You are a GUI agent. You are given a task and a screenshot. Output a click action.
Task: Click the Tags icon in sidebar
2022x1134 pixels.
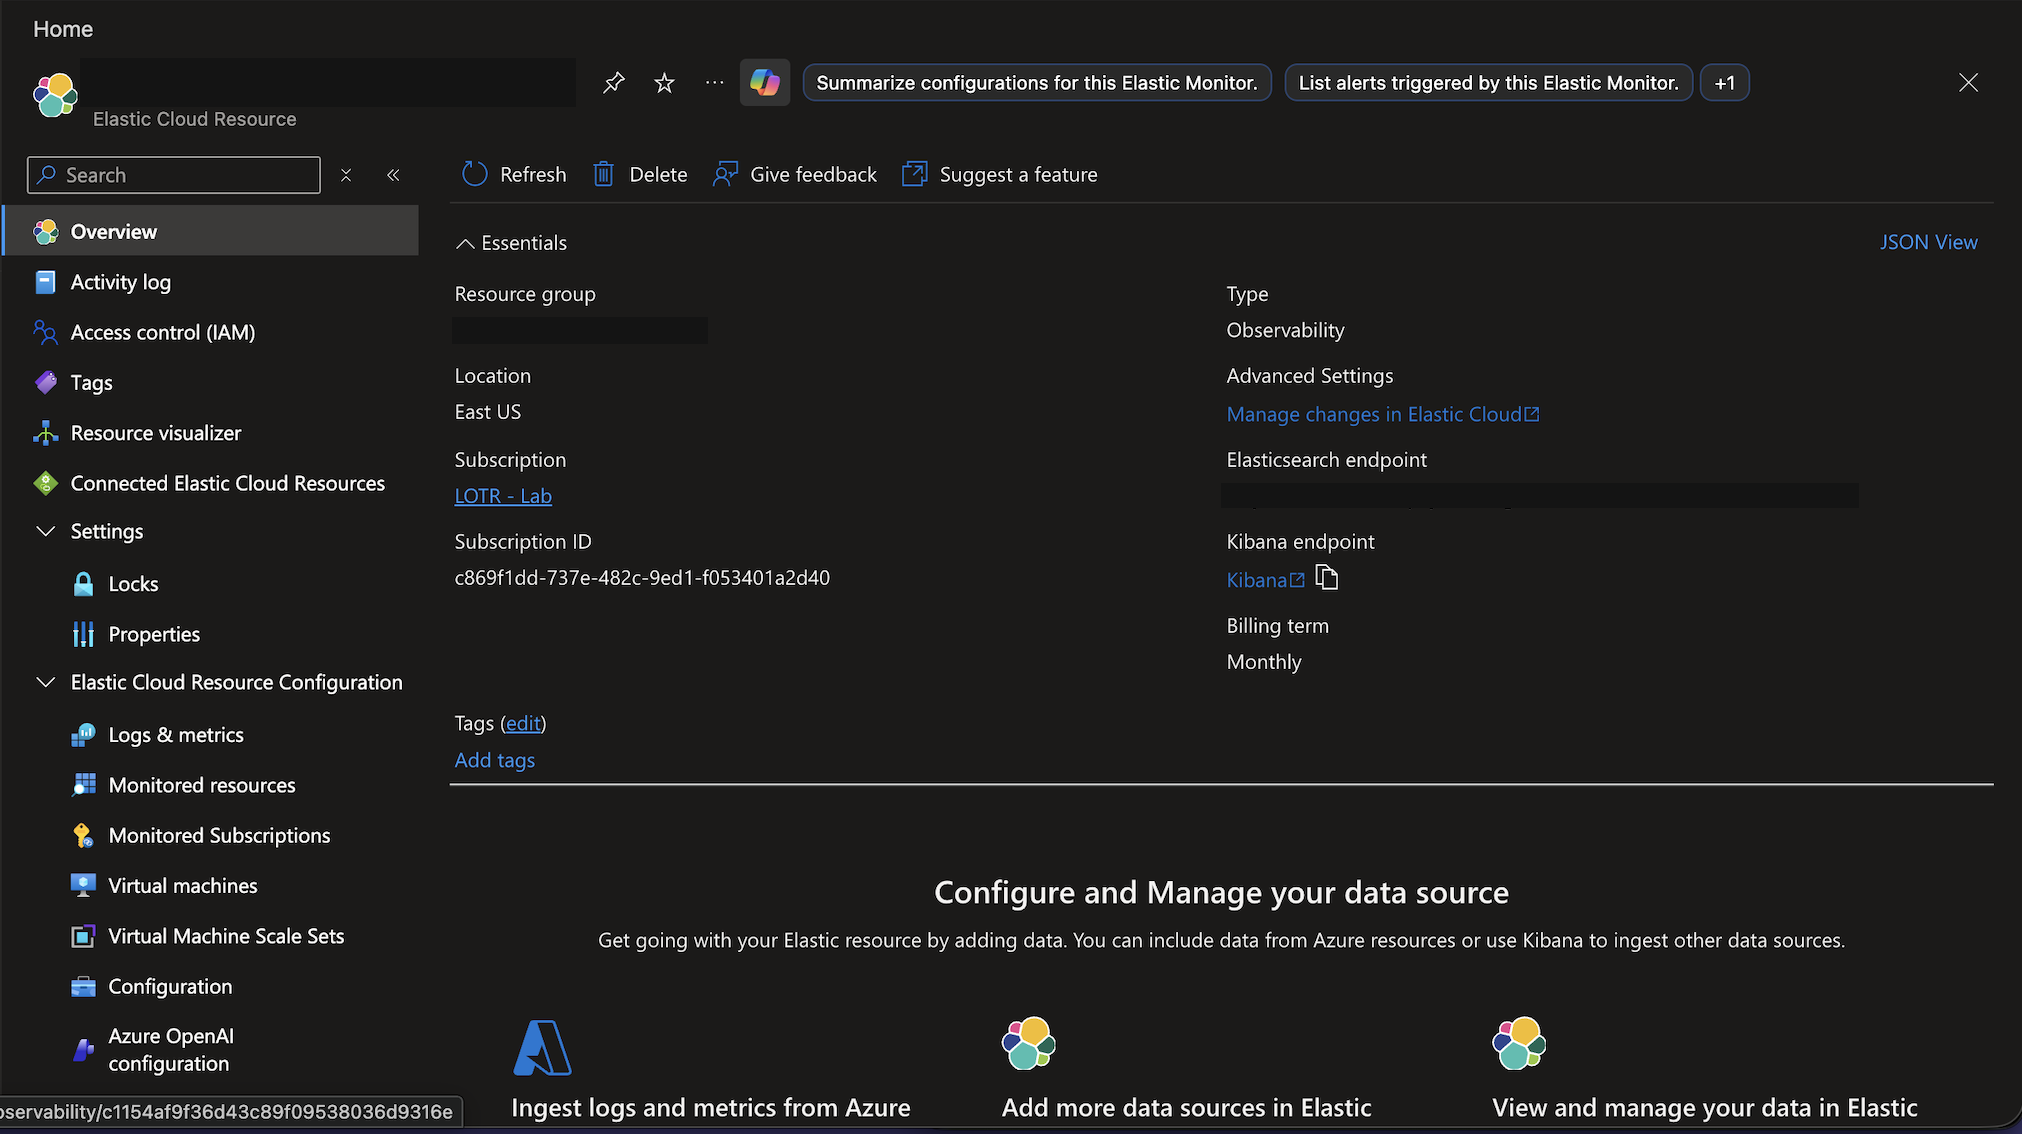[45, 382]
